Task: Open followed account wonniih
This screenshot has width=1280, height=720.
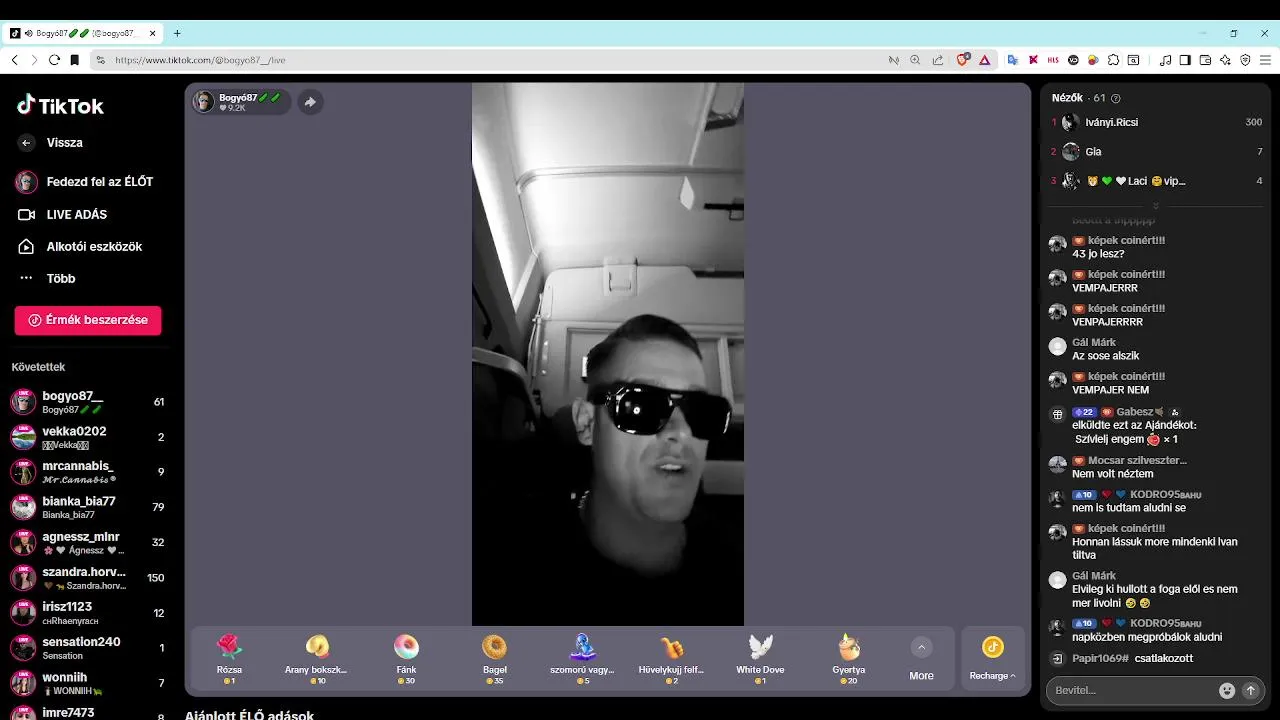Action: pyautogui.click(x=88, y=683)
